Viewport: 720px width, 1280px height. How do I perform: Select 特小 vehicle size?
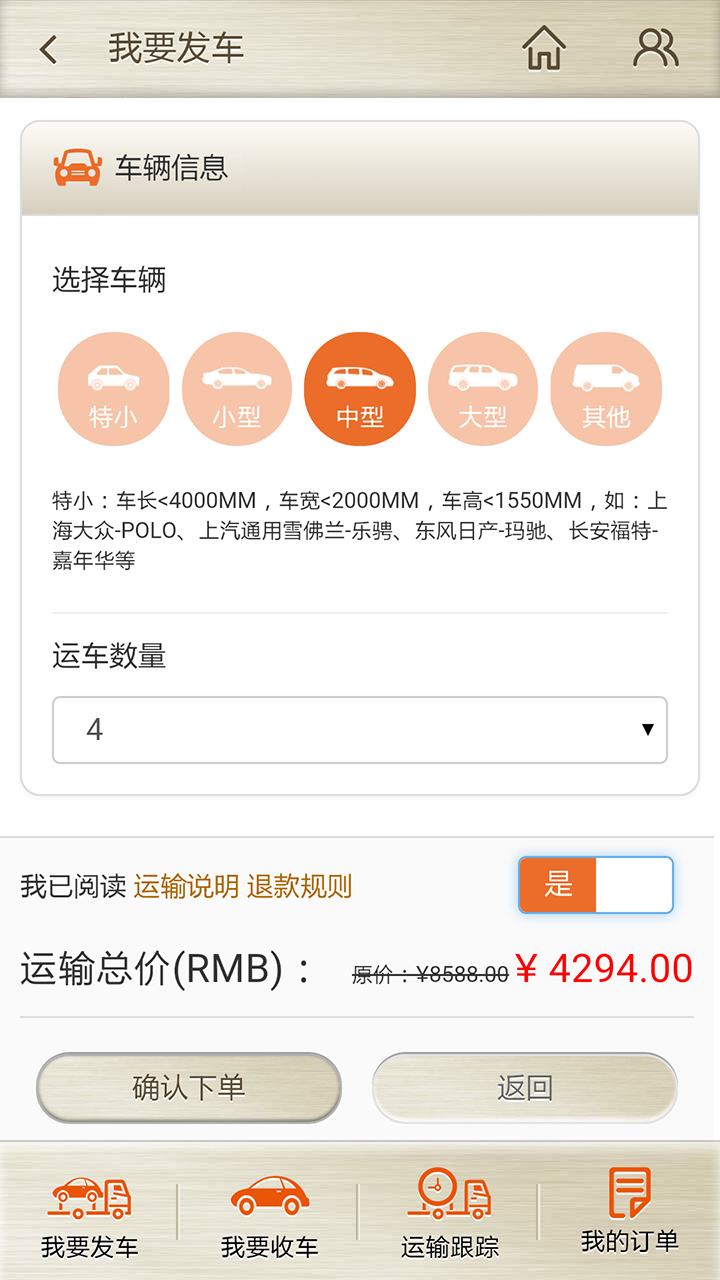(x=113, y=389)
